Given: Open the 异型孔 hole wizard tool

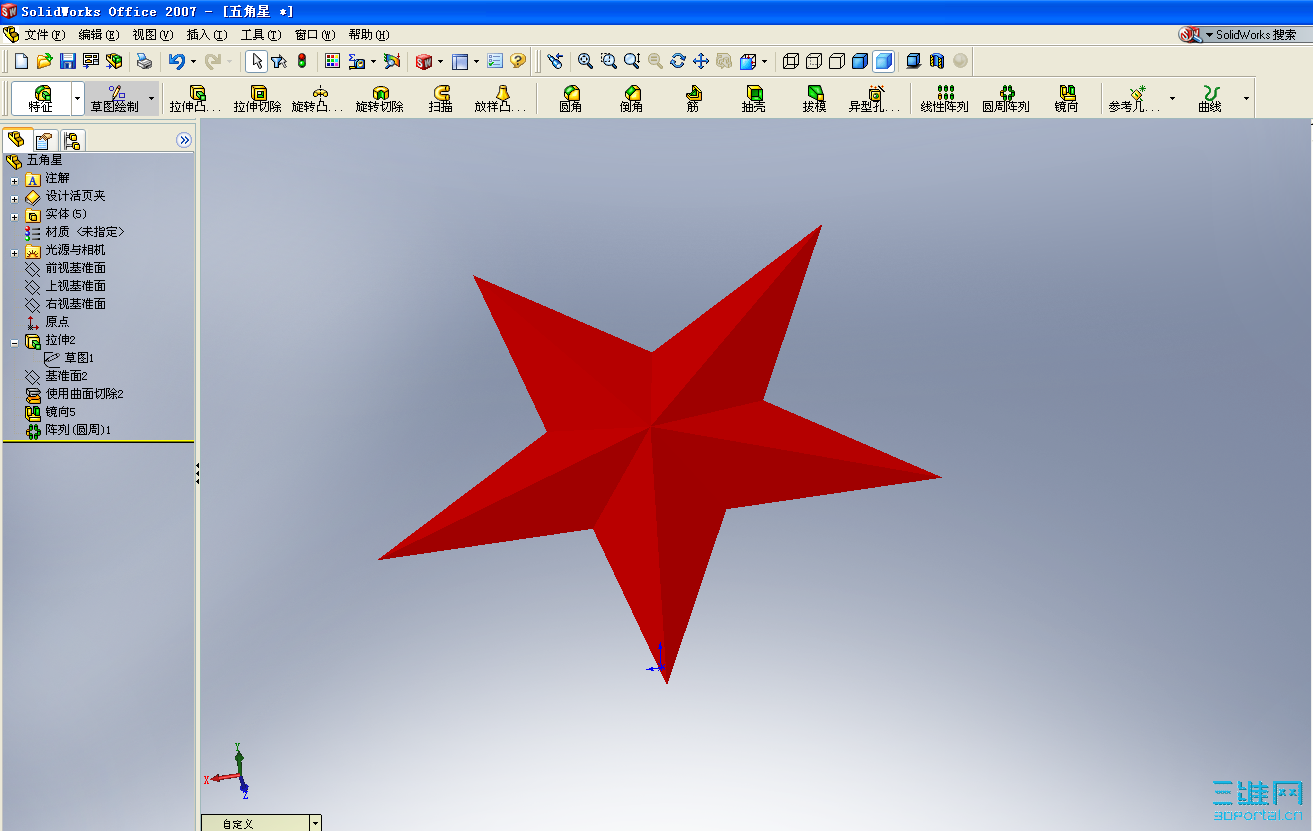Looking at the screenshot, I should pos(876,98).
